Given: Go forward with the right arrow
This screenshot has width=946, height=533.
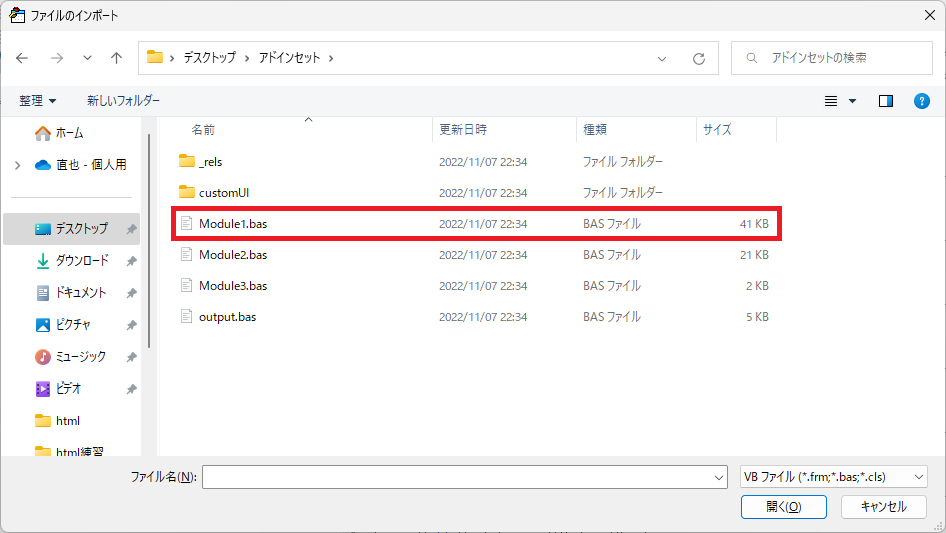Looking at the screenshot, I should (x=57, y=58).
